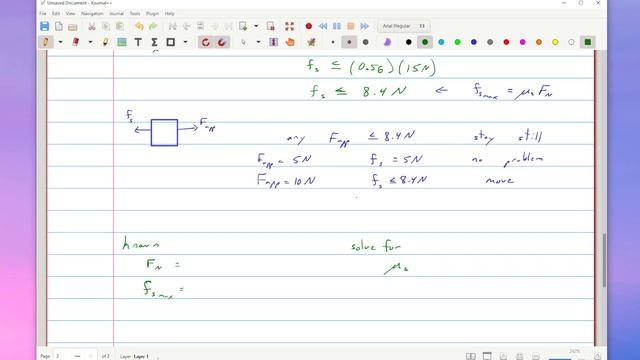Toggle the shape recognizer button
Screen dimensions: 640x360
pos(205,42)
